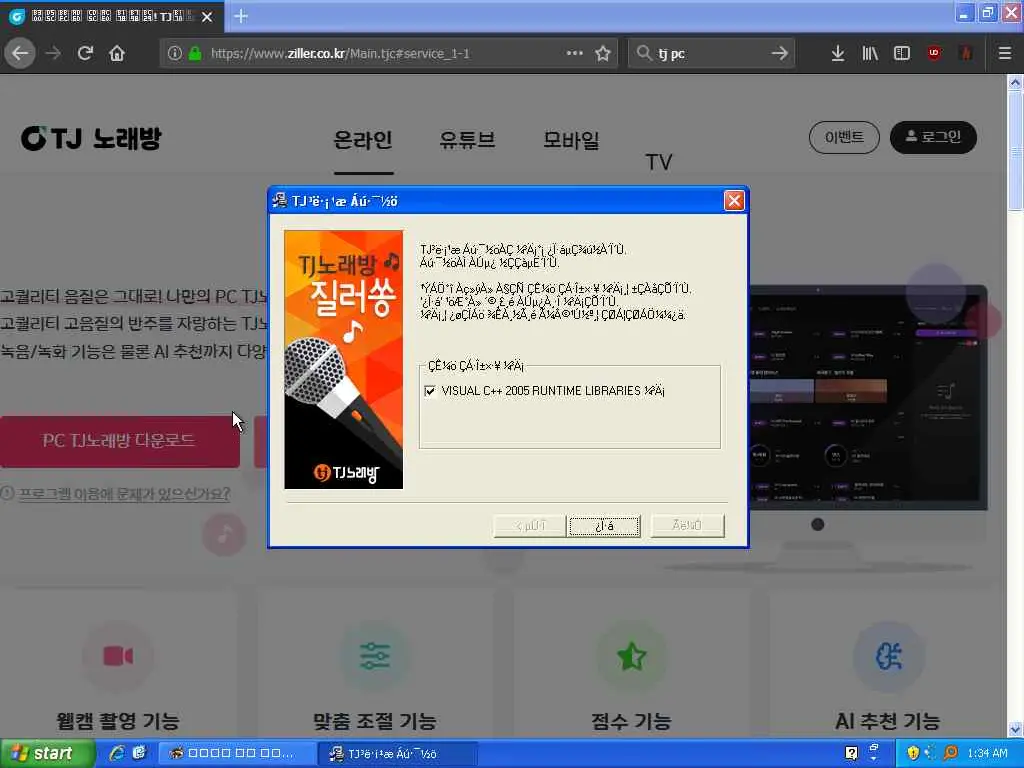Submit search with arrow in search box
The height and width of the screenshot is (768, 1024).
pyautogui.click(x=779, y=53)
